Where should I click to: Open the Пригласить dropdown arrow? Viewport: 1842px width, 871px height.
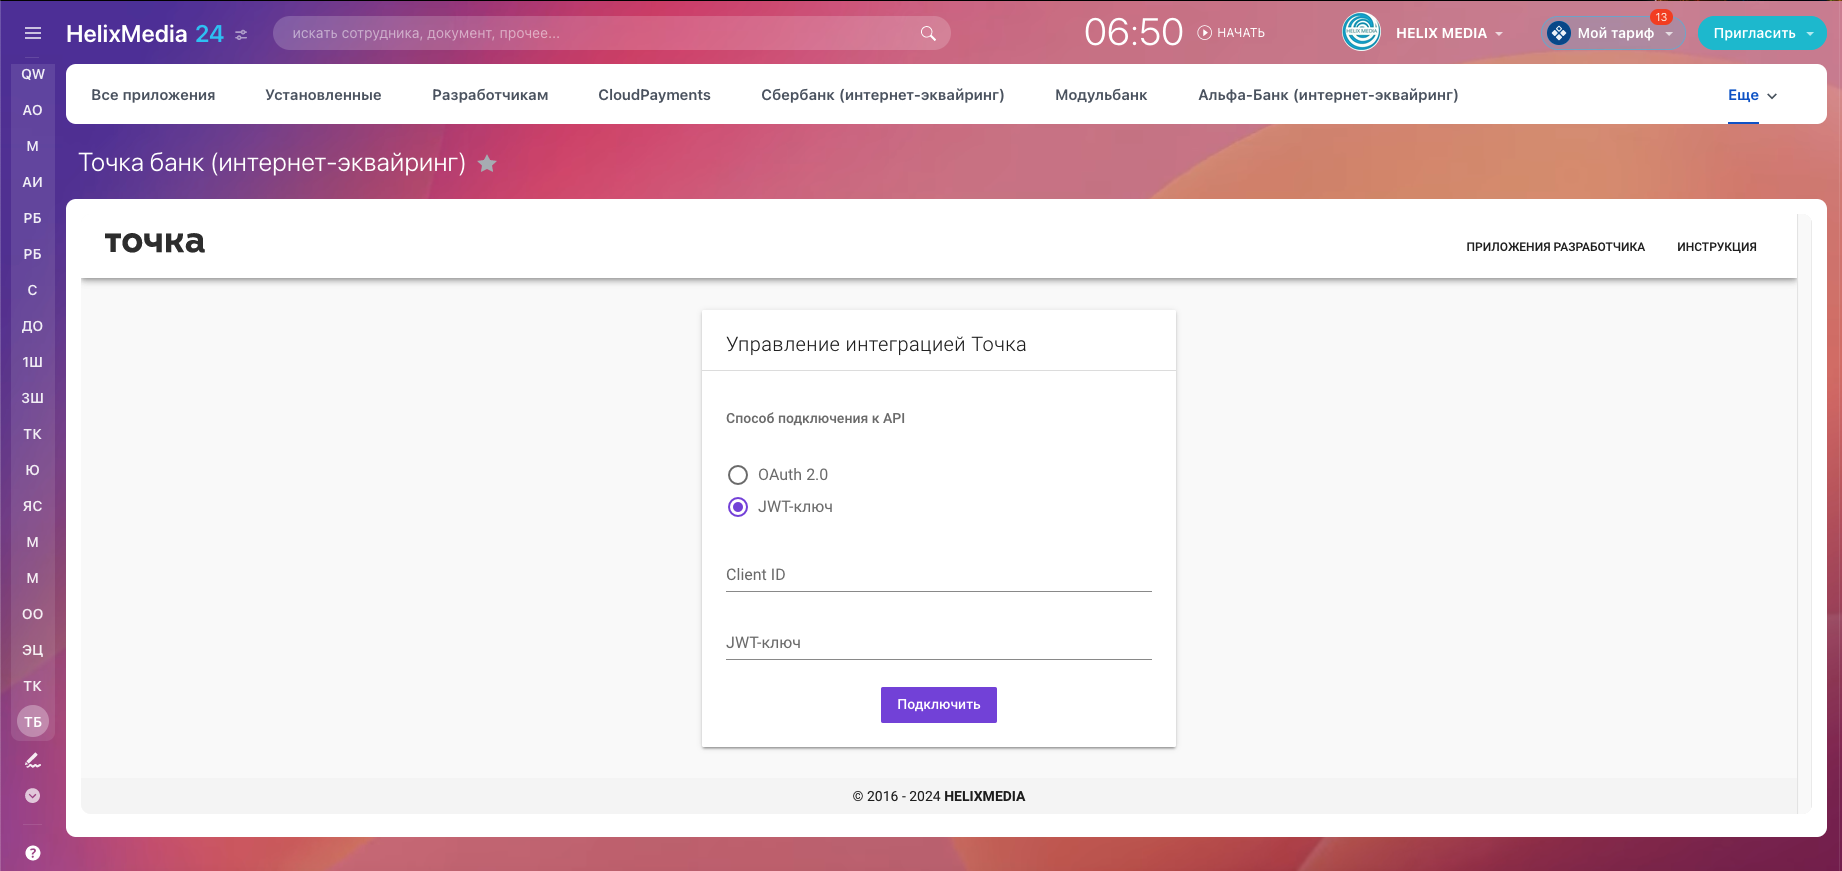pos(1810,34)
